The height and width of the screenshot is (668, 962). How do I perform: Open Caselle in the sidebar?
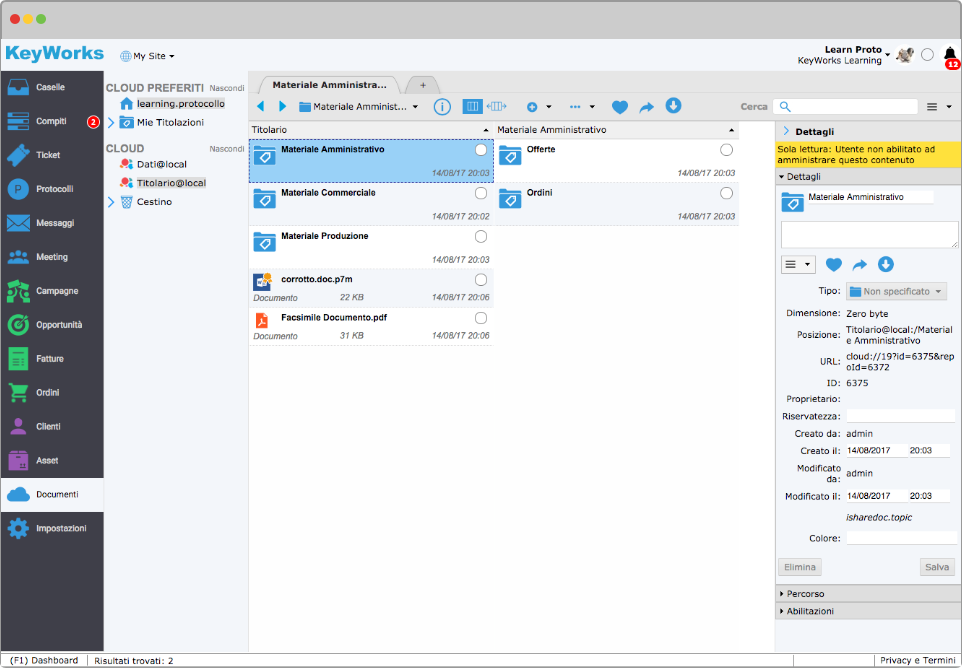52,88
